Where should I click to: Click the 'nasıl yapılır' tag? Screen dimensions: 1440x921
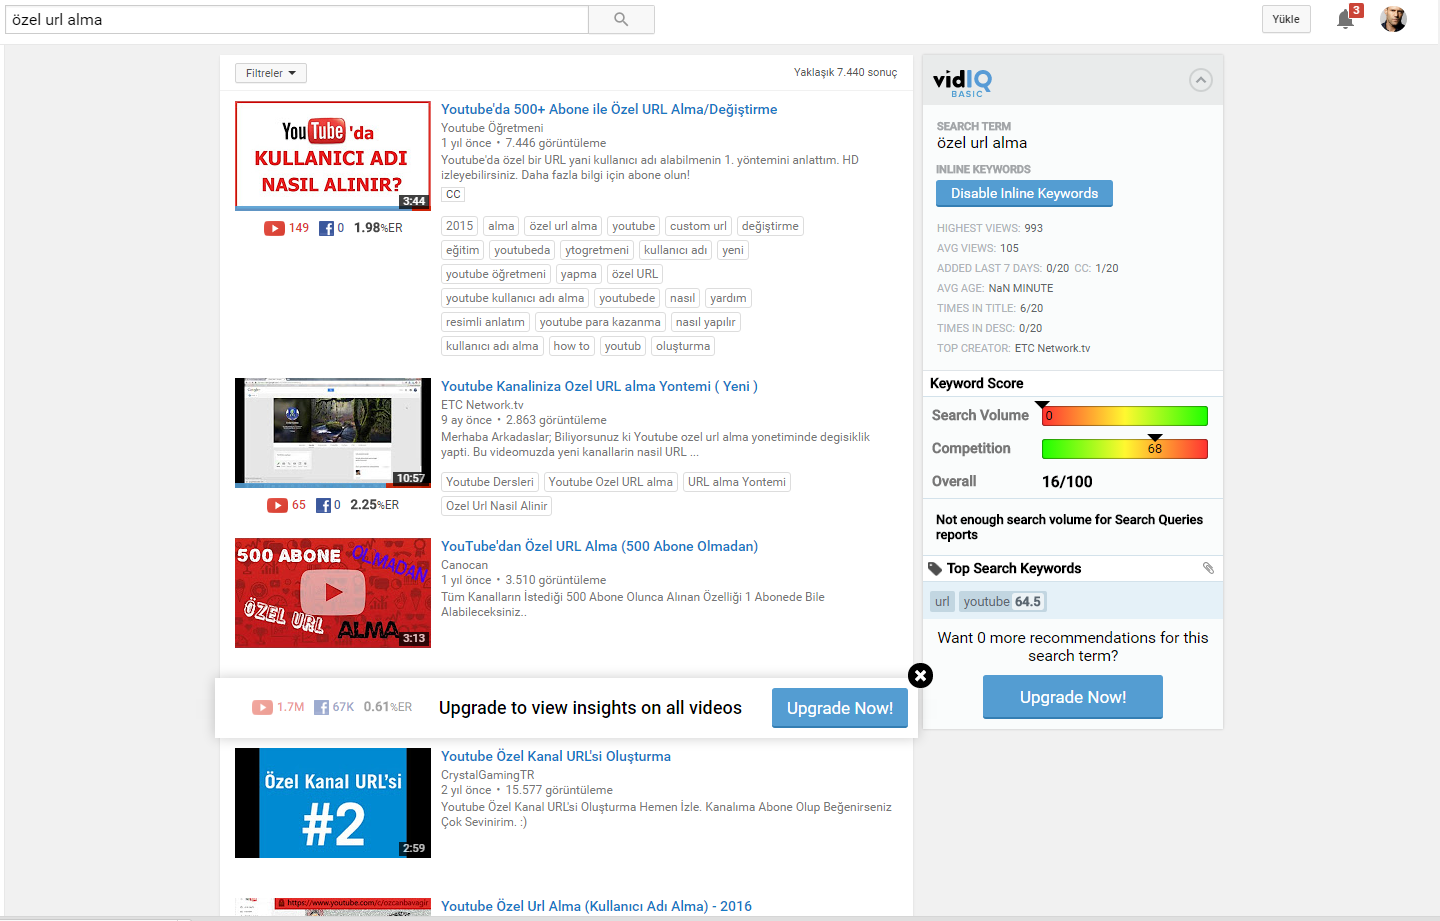tap(706, 322)
